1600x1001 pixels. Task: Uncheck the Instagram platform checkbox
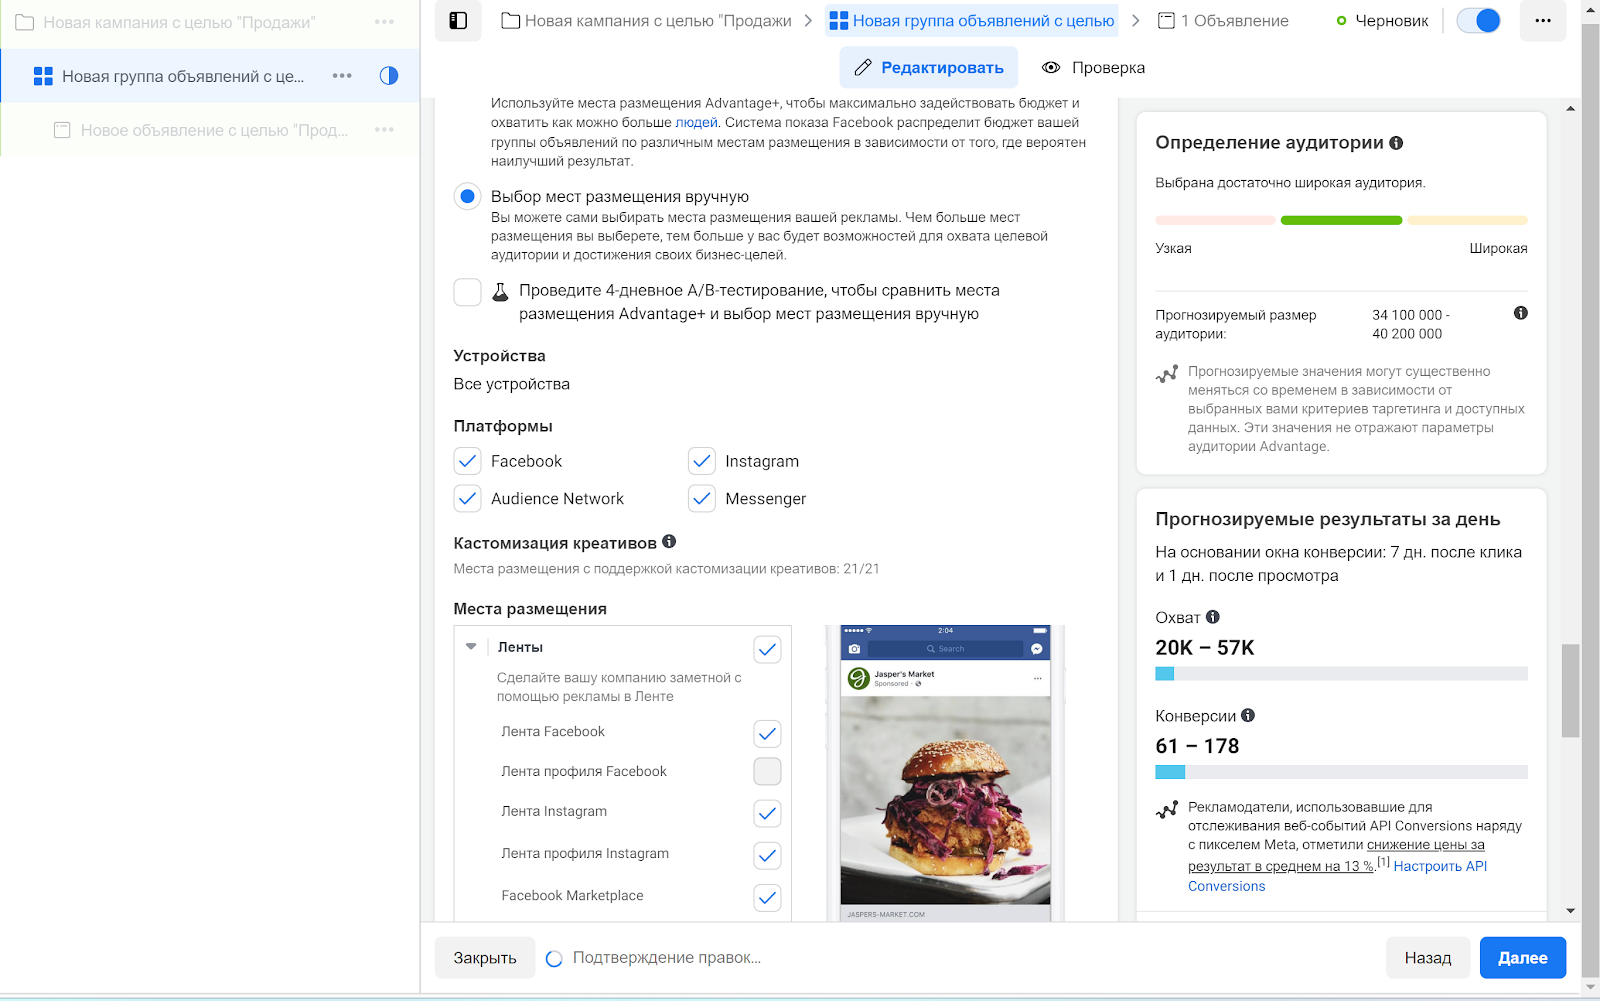click(702, 461)
